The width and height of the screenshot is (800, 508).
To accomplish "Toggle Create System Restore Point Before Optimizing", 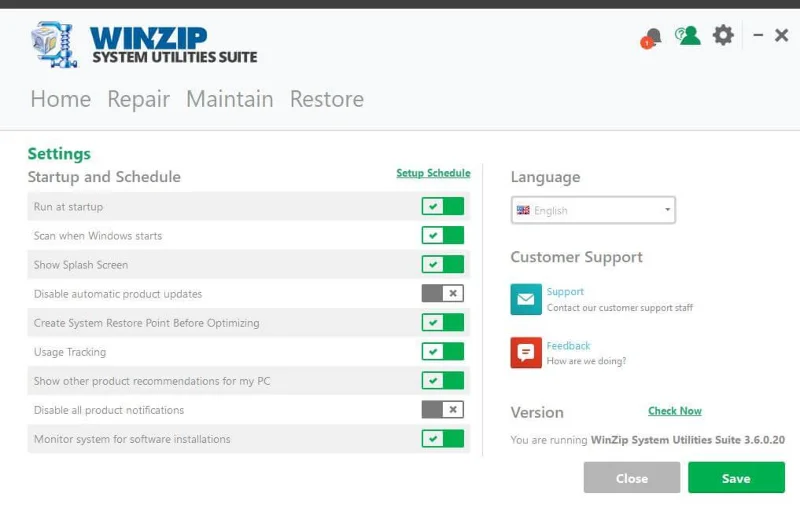I will [443, 323].
